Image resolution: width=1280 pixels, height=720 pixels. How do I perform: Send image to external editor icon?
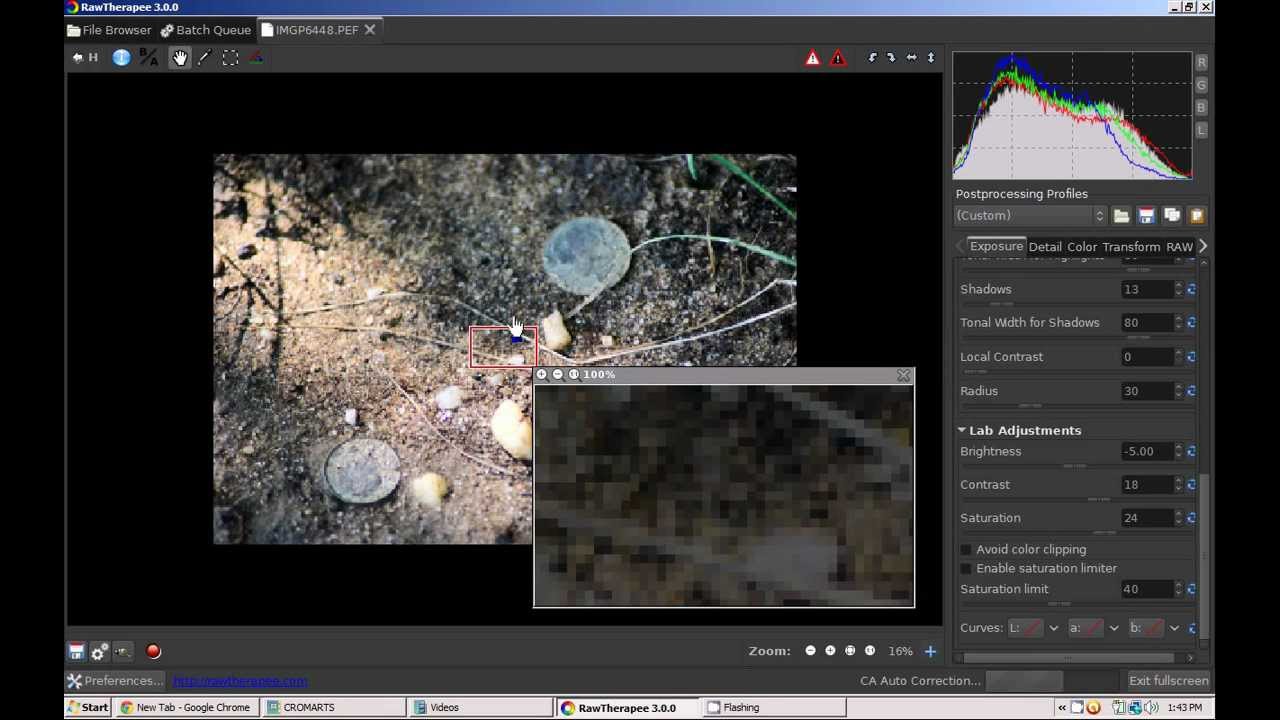[123, 652]
